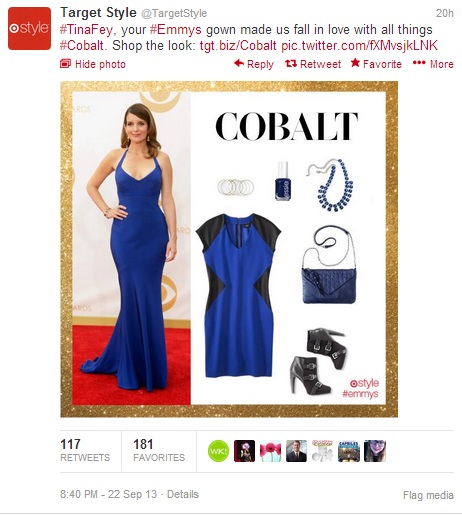View the 117 Retweets list
Image resolution: width=462 pixels, height=515 pixels.
(85, 450)
